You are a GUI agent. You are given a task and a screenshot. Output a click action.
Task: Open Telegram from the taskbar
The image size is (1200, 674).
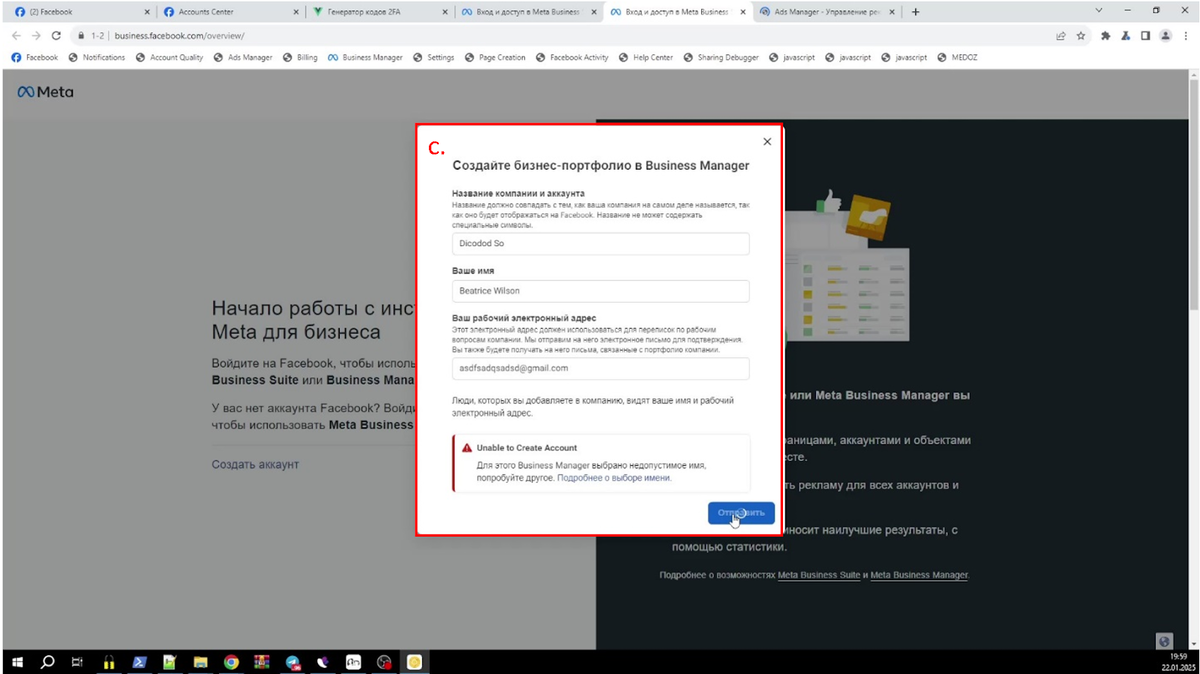[x=292, y=662]
